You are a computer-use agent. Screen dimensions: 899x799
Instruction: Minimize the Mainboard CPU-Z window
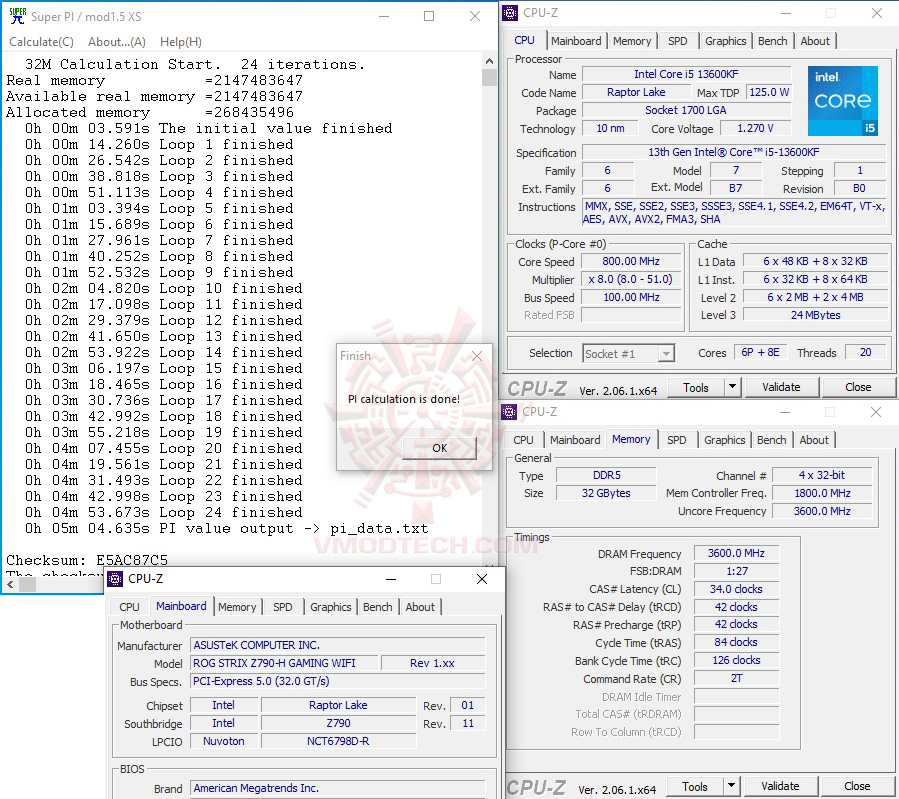tap(391, 579)
